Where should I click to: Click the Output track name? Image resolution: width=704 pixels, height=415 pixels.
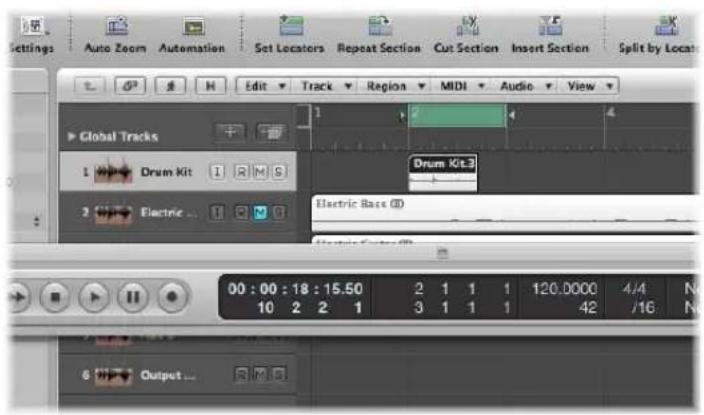[x=167, y=375]
